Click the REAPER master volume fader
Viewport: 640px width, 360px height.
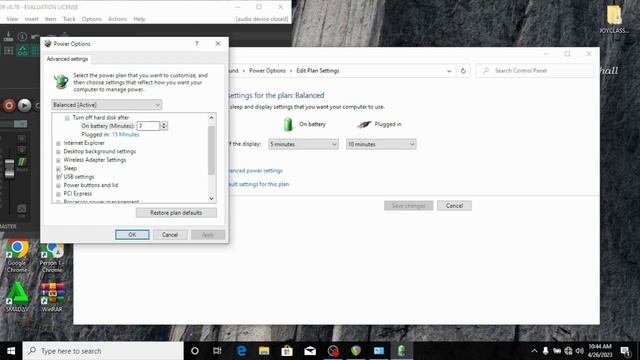click(9, 168)
